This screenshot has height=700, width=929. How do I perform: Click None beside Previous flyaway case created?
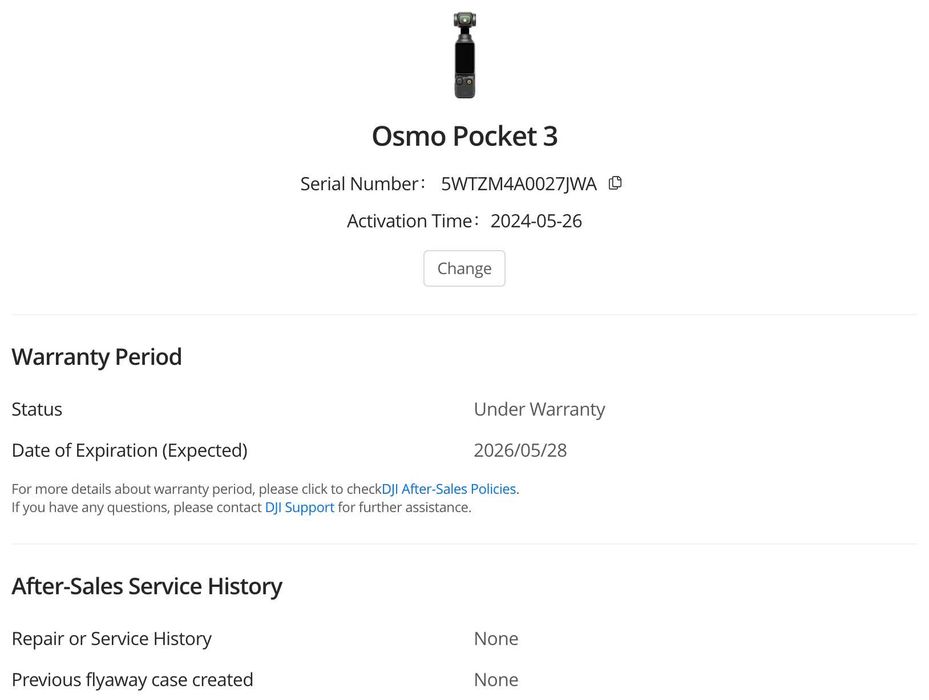click(x=496, y=680)
